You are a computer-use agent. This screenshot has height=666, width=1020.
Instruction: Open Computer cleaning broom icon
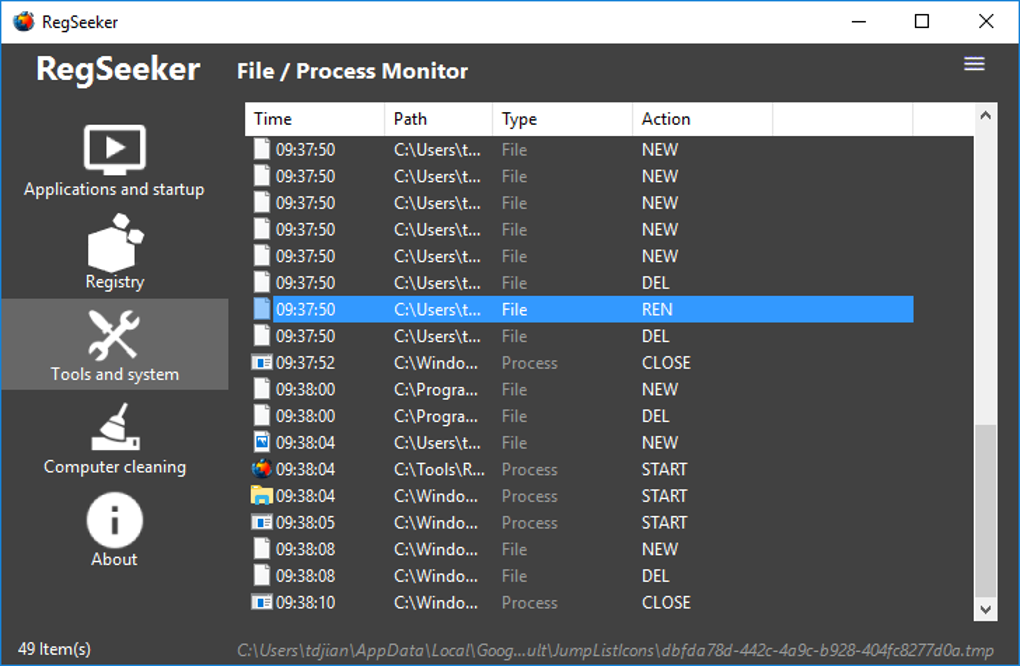[115, 427]
